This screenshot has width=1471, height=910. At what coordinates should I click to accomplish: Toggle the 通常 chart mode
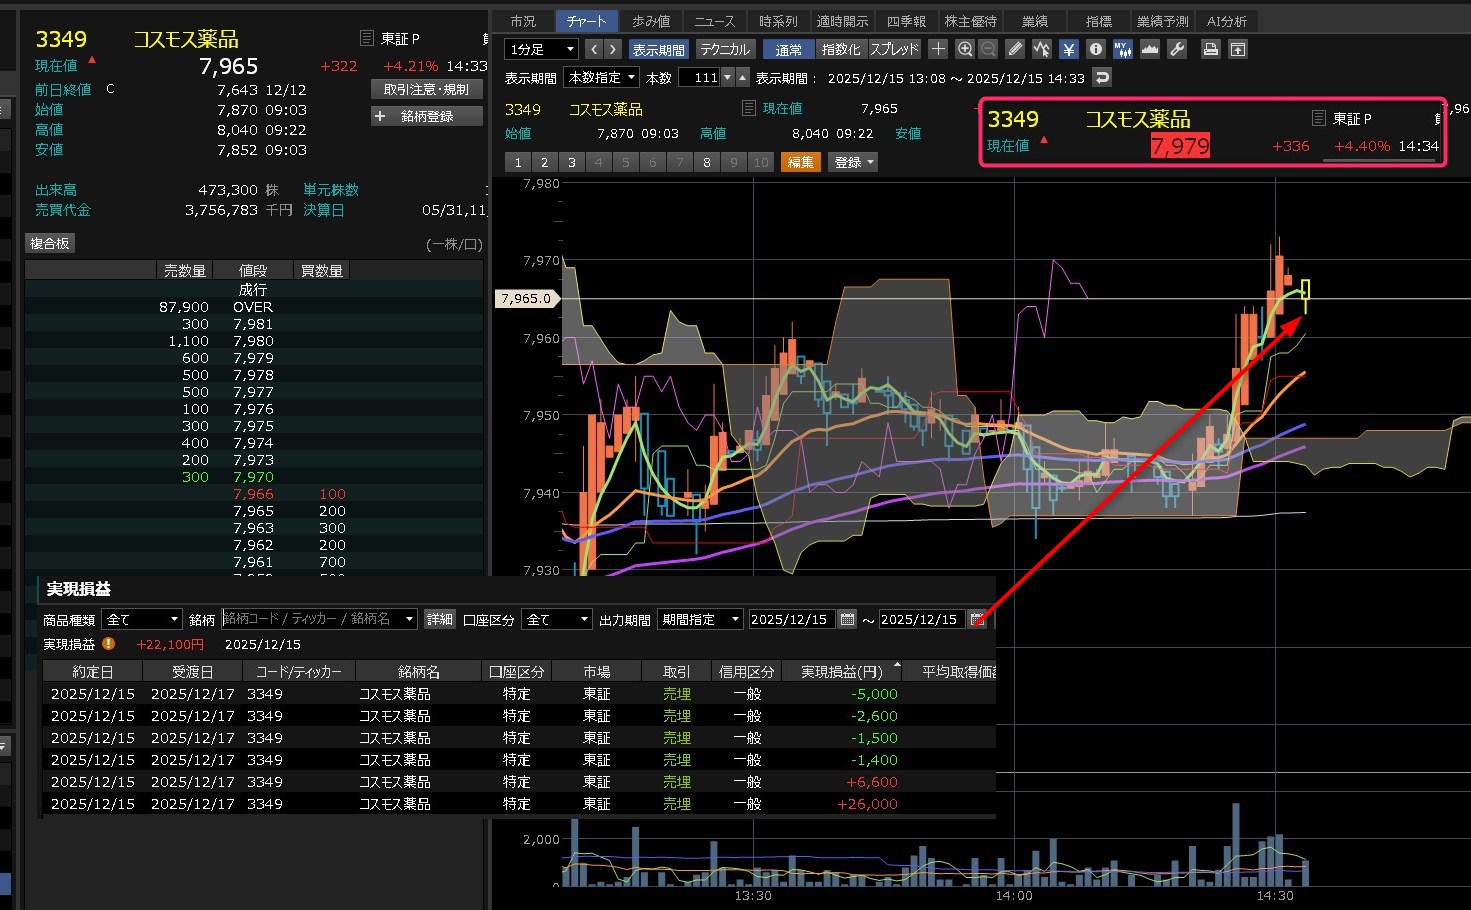[788, 49]
